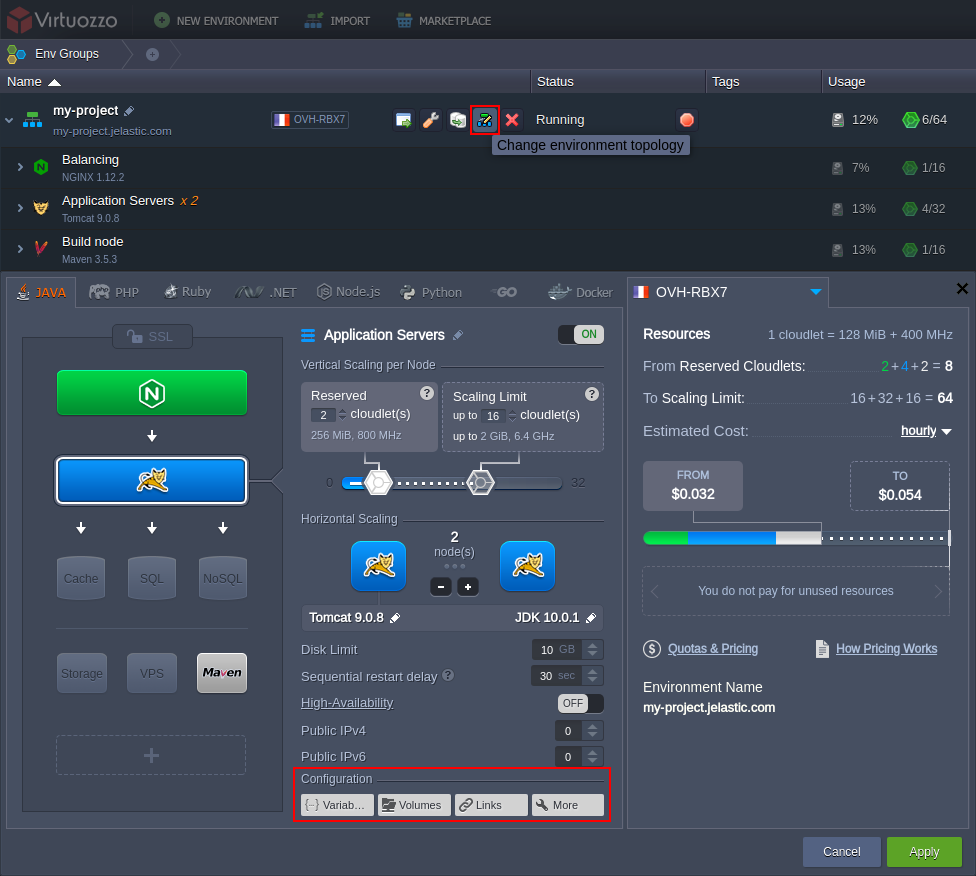Switch to the Python tab
This screenshot has width=976, height=876.
(x=431, y=292)
